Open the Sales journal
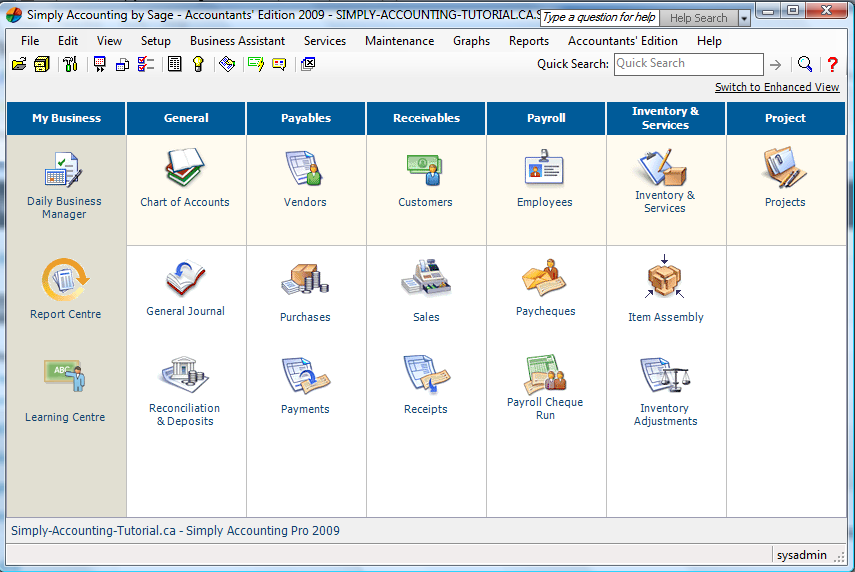The image size is (855, 572). click(x=426, y=291)
